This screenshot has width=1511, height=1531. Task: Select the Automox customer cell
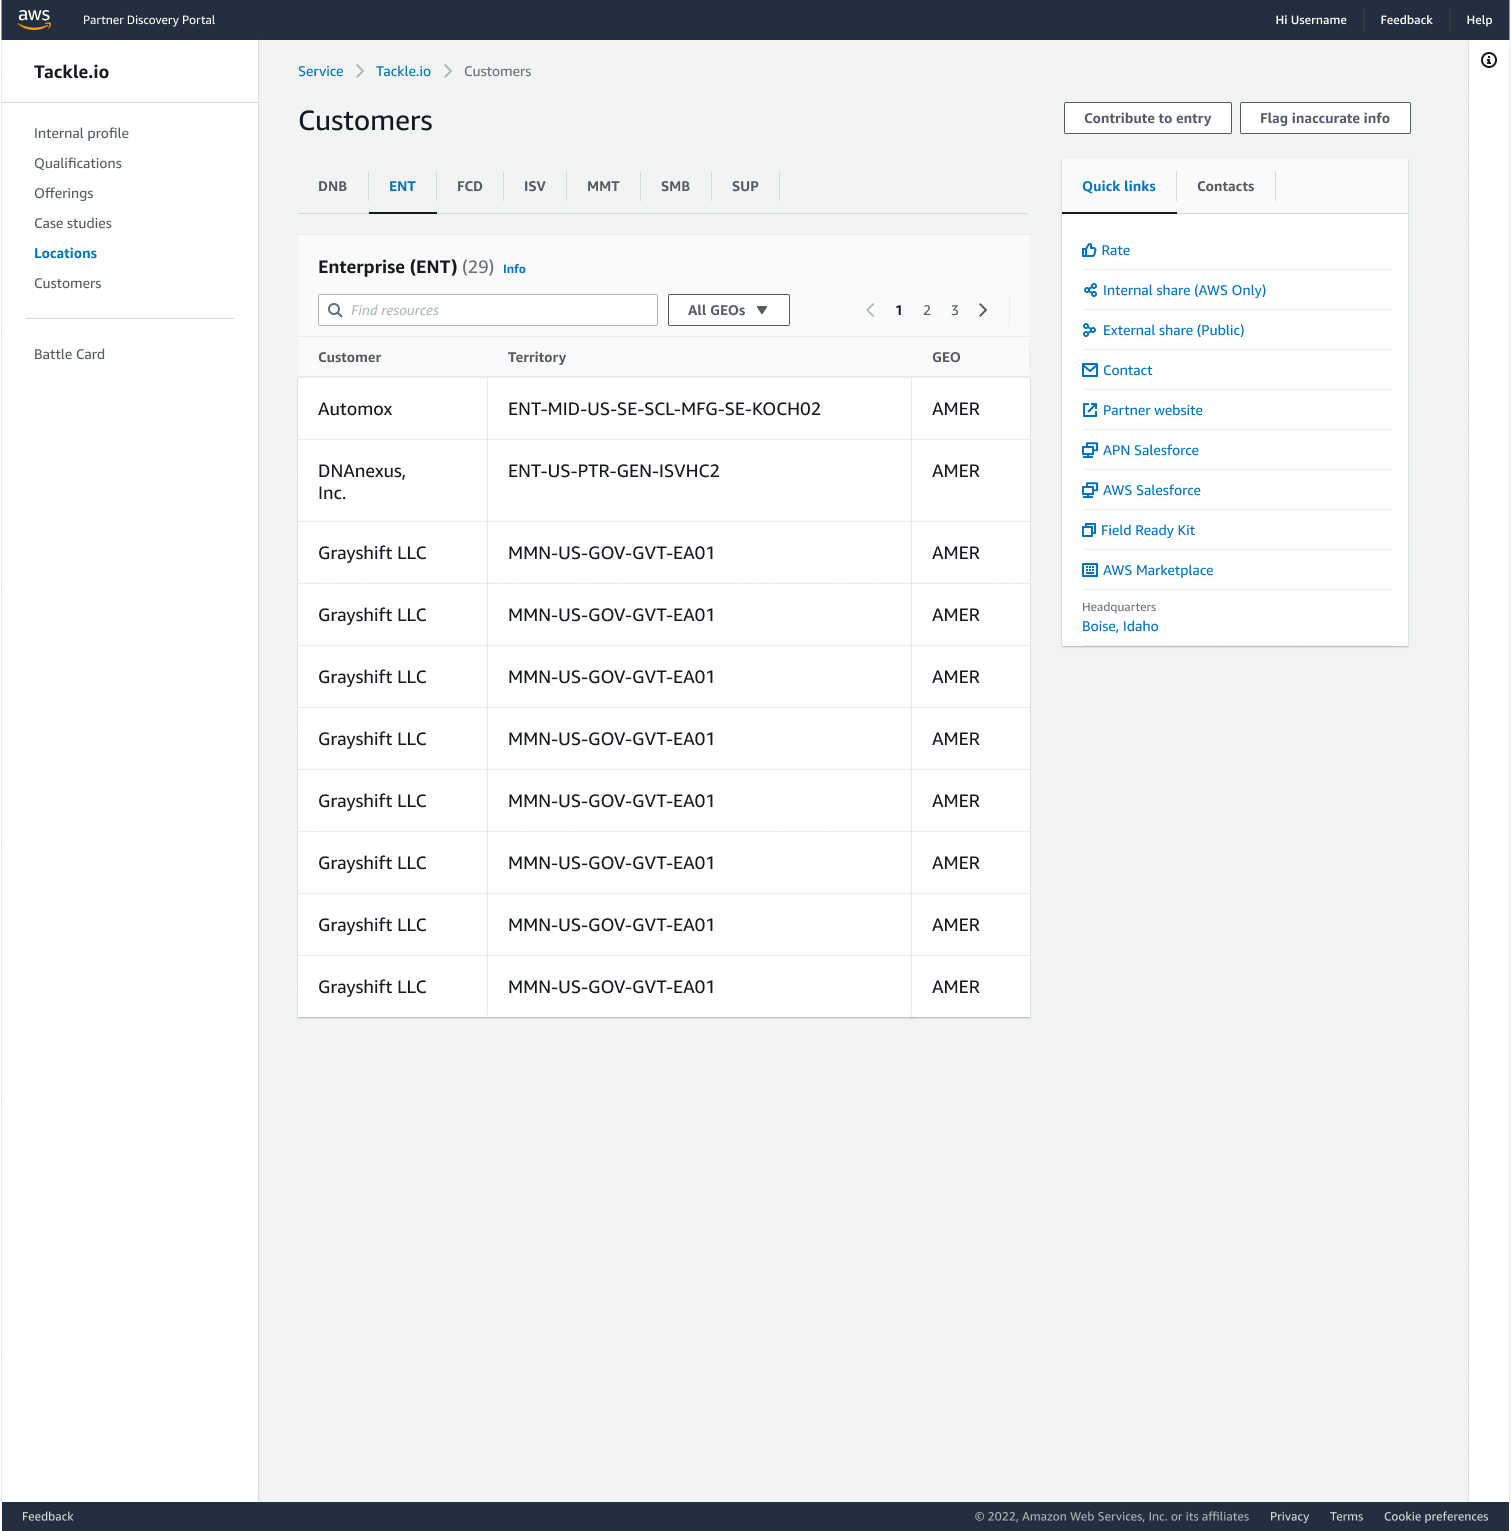(x=392, y=409)
